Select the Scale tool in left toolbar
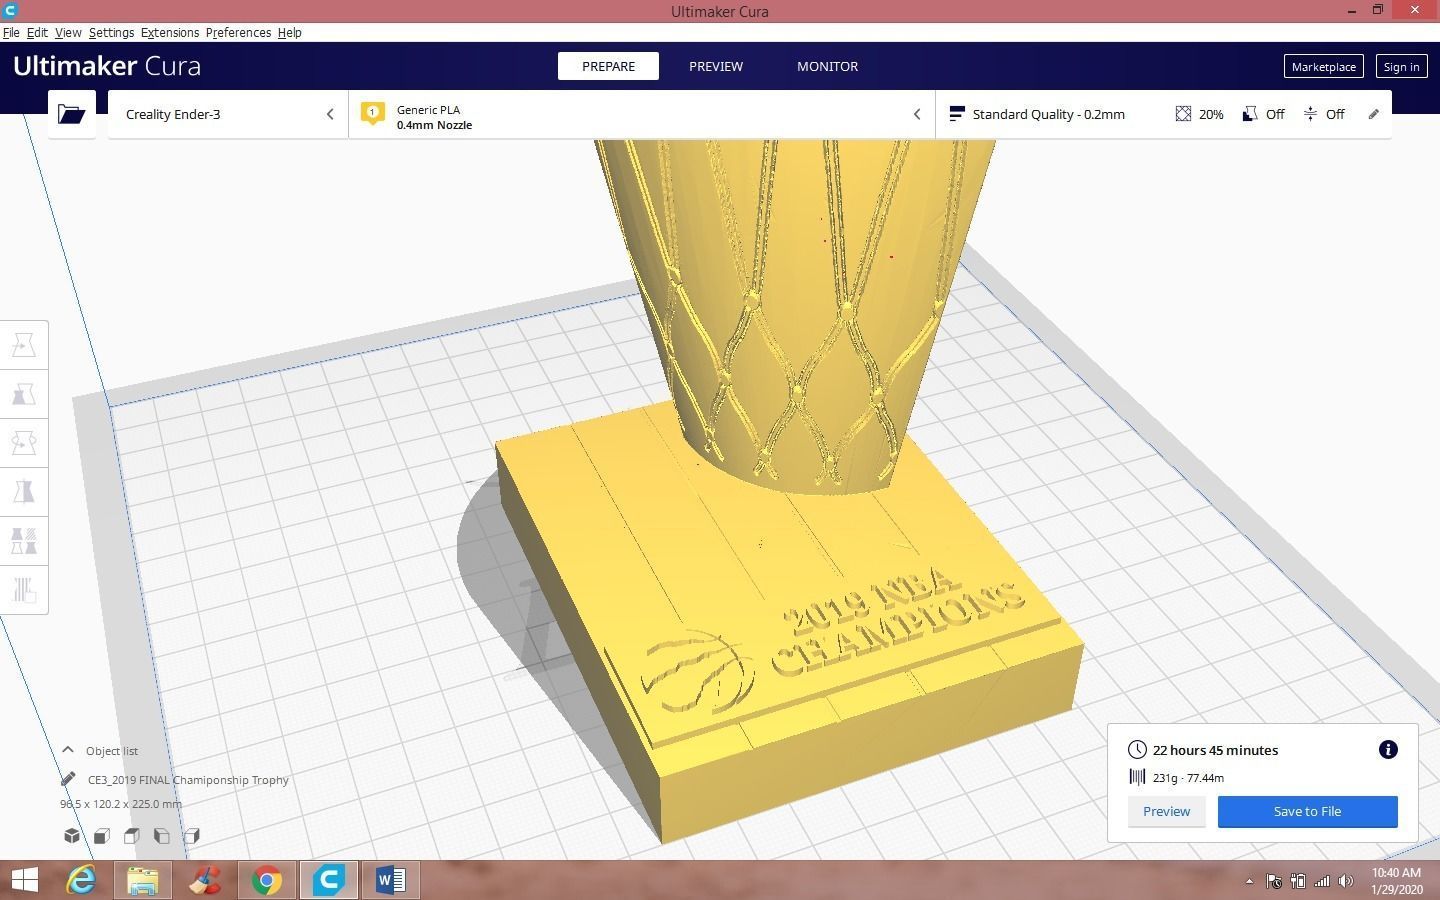 tap(24, 394)
